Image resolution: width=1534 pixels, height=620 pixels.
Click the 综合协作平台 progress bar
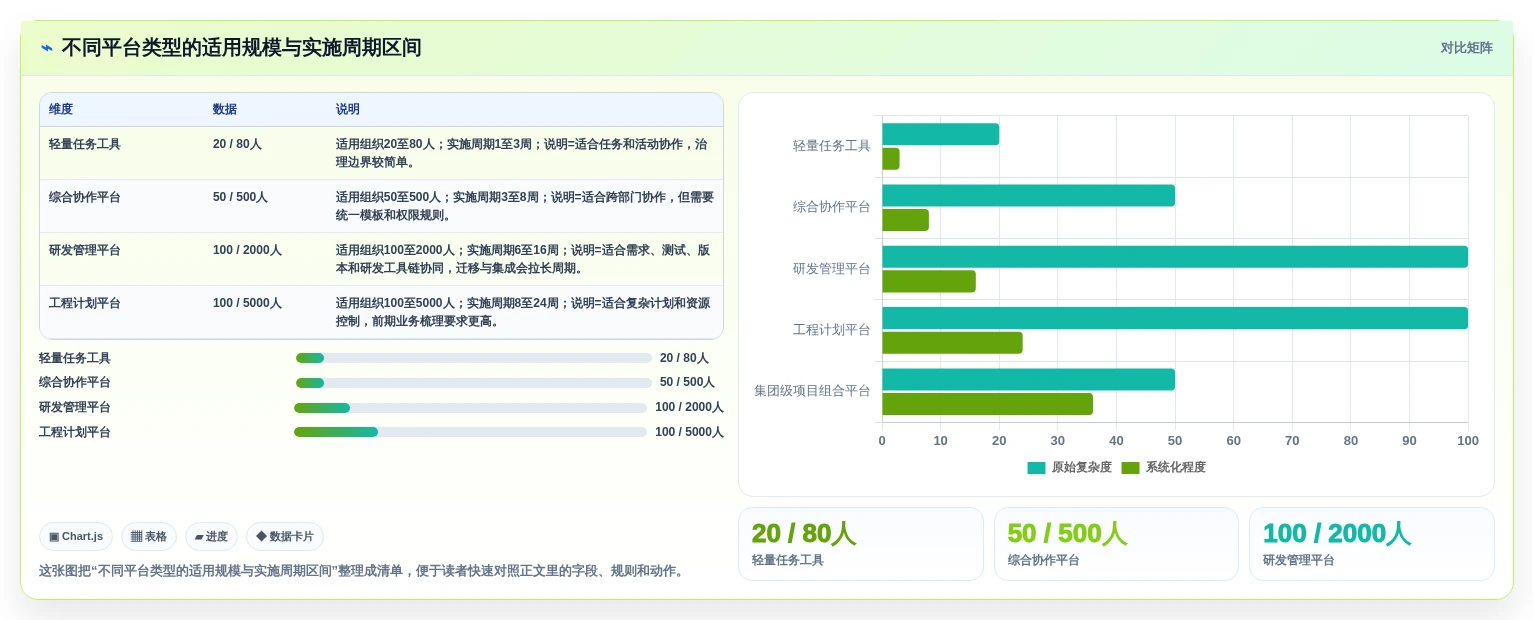[x=474, y=383]
